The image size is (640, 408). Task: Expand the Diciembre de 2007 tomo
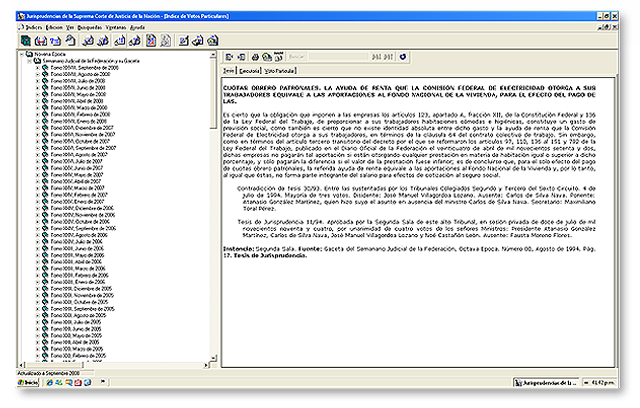click(x=38, y=128)
